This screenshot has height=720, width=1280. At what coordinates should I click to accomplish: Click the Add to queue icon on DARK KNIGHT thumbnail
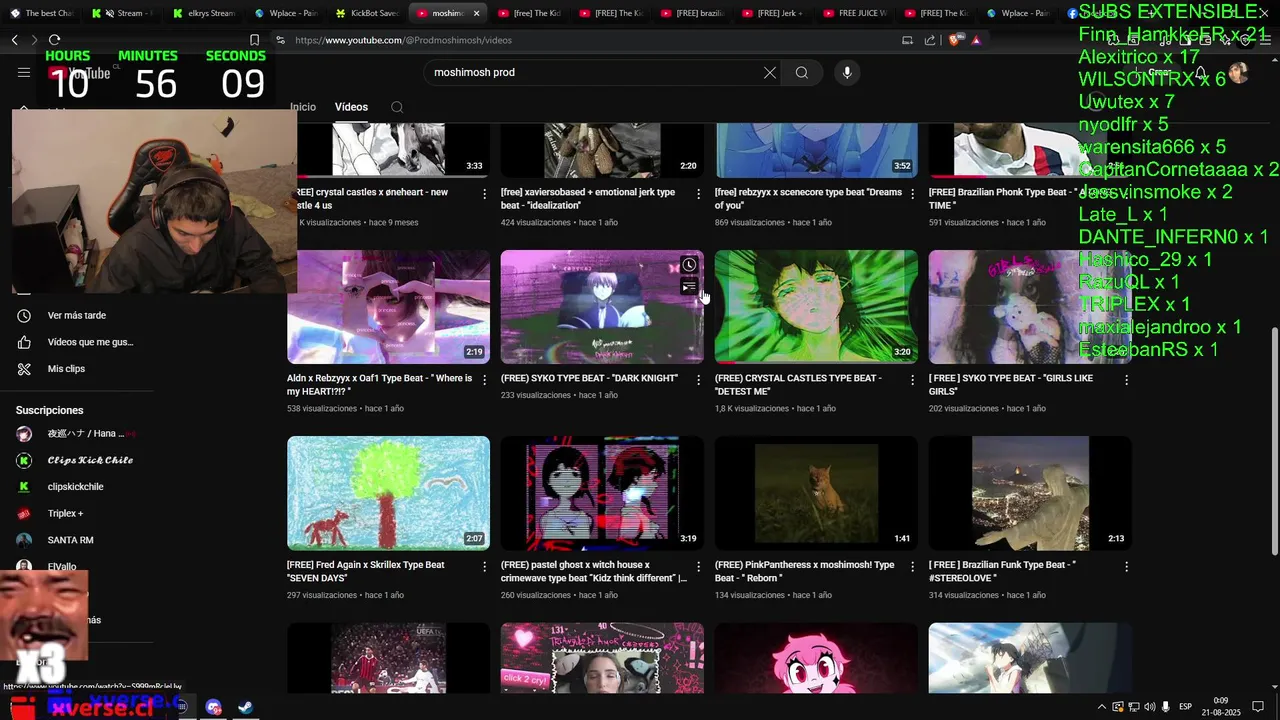pos(689,288)
